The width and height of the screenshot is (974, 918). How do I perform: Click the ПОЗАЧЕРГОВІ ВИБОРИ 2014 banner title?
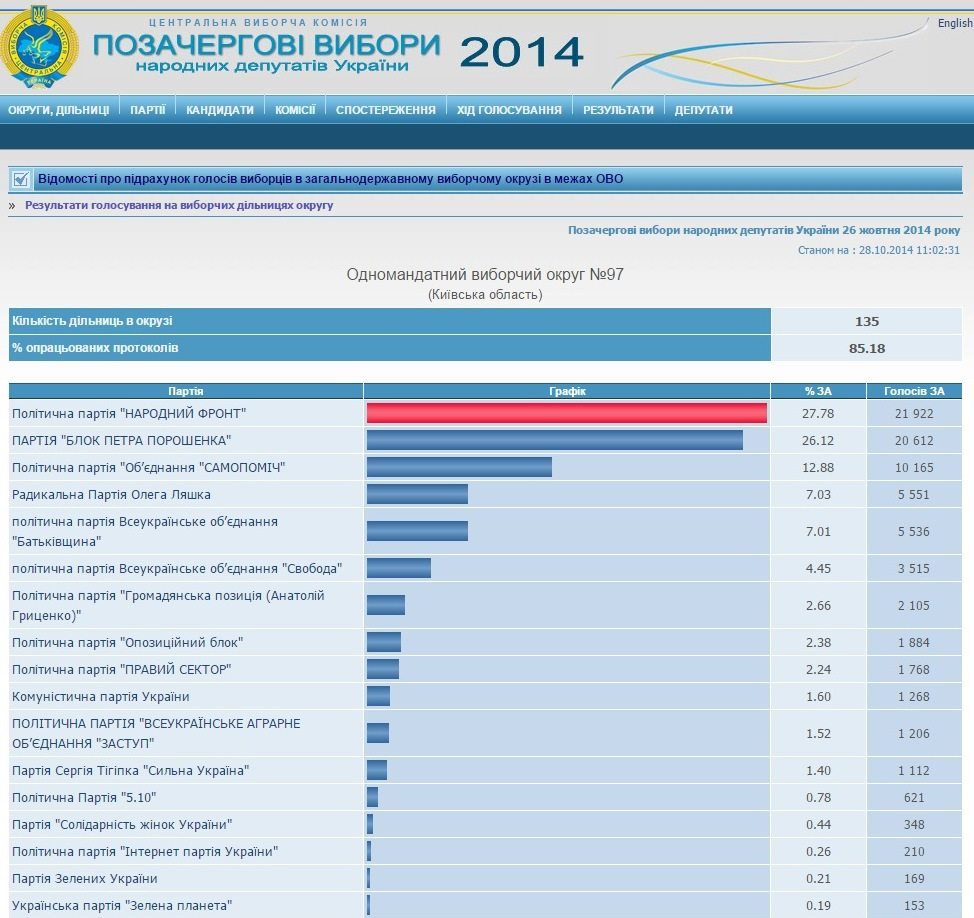338,51
